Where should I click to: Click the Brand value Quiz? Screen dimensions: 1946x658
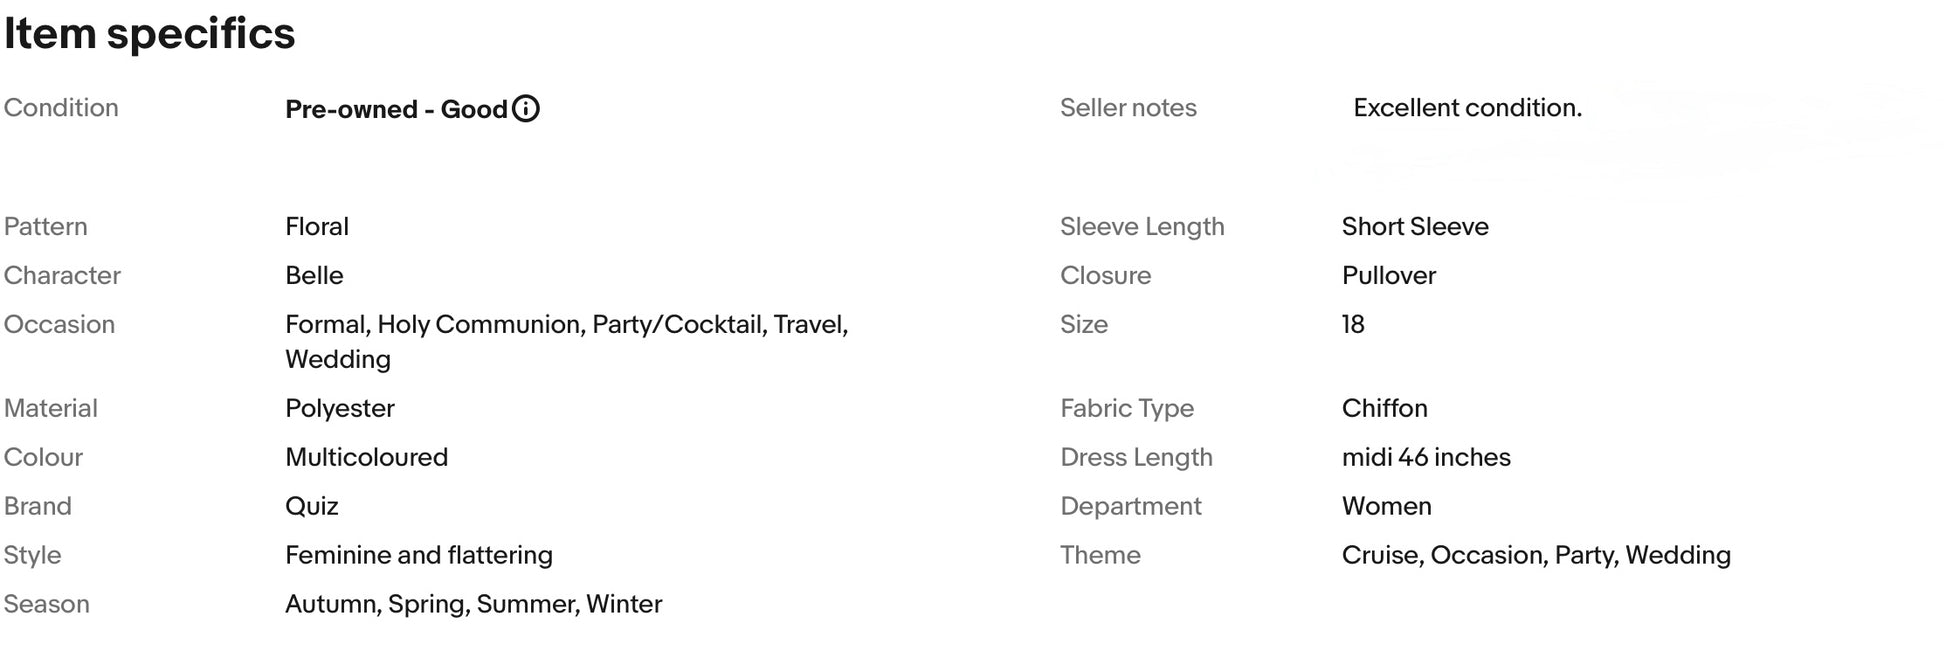[x=312, y=506]
